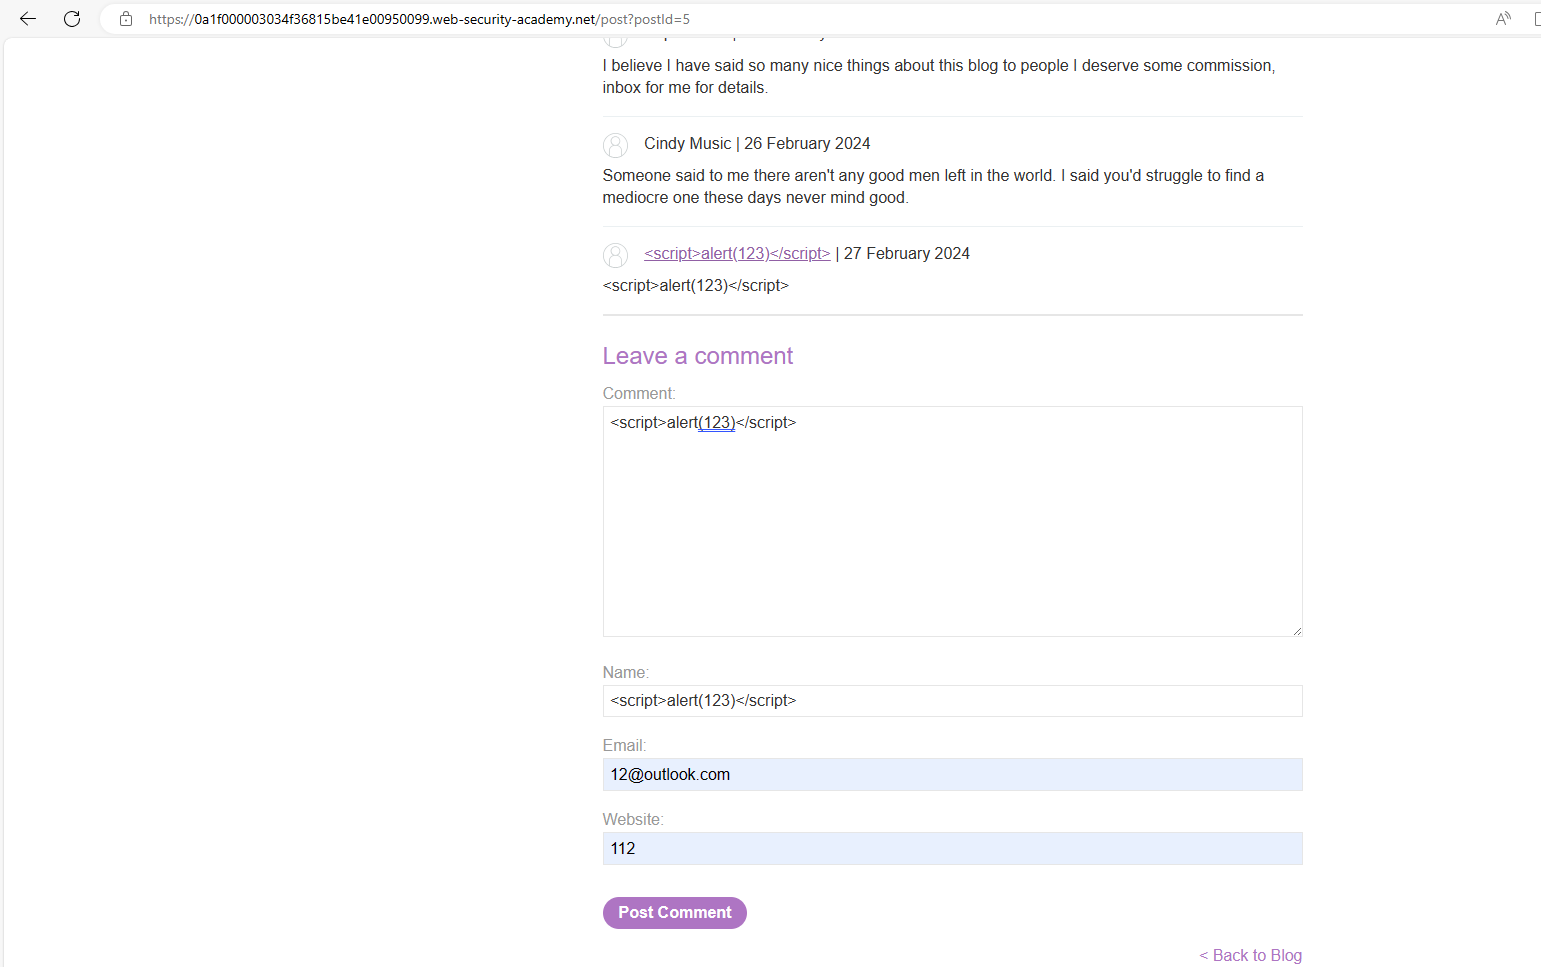Click the address bar URL text
This screenshot has height=967, width=1541.
tap(418, 18)
